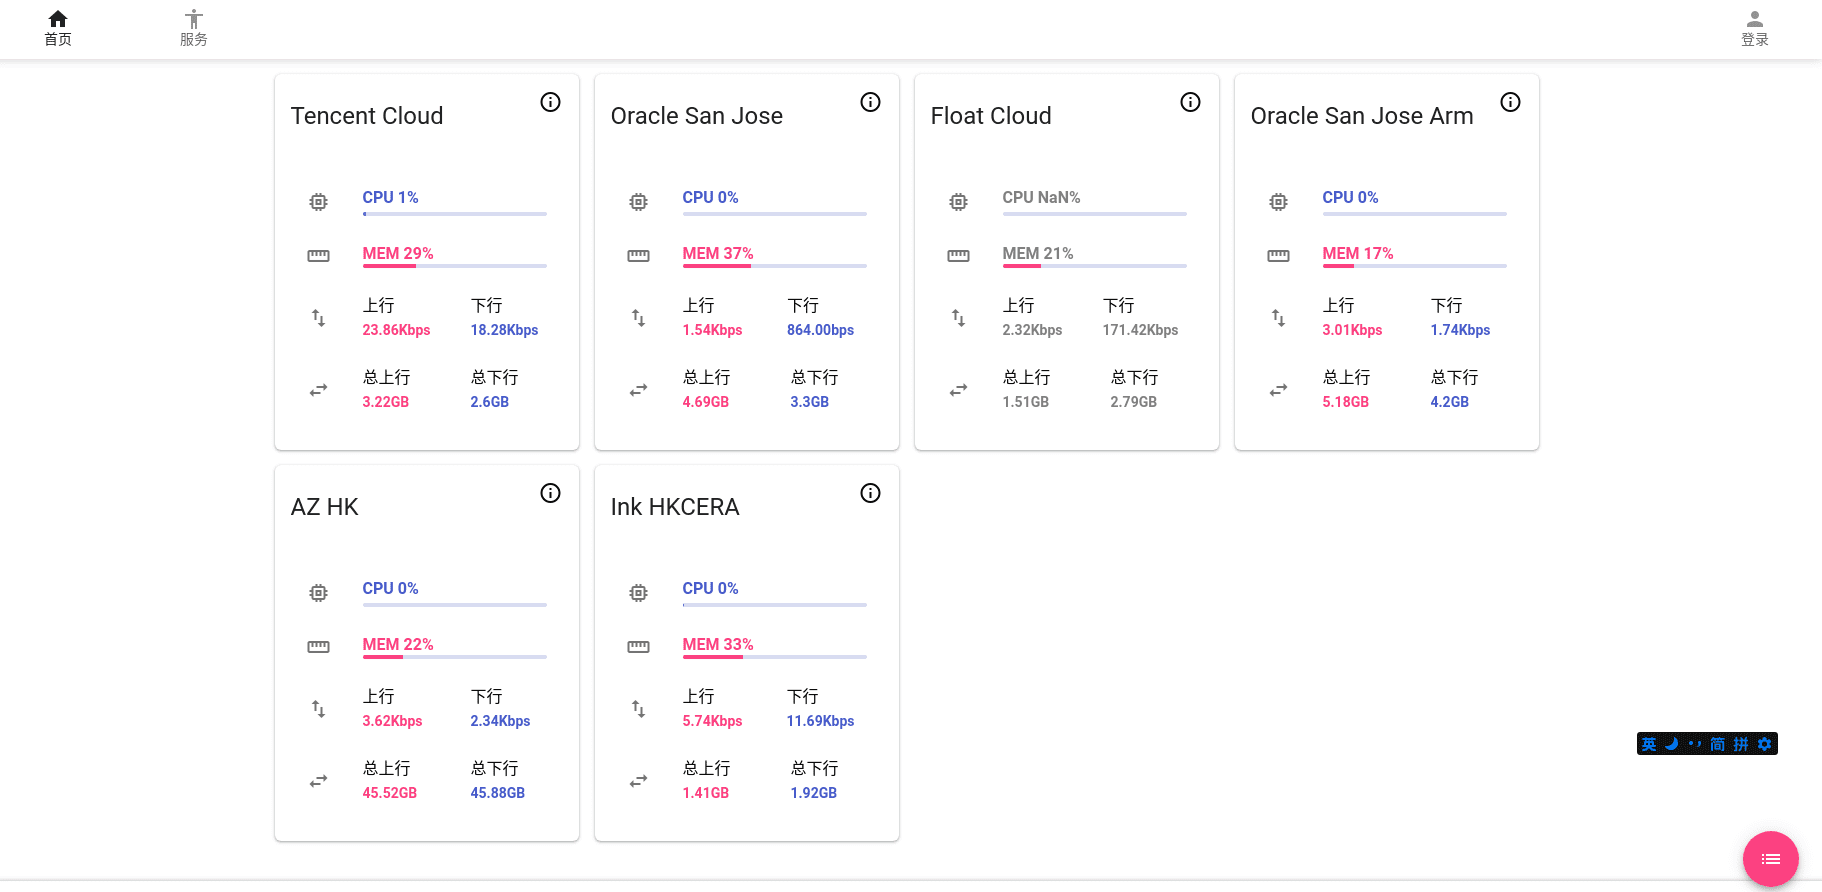Image resolution: width=1822 pixels, height=892 pixels.
Task: Click Oracle San Jose memory icon
Action: pos(638,256)
